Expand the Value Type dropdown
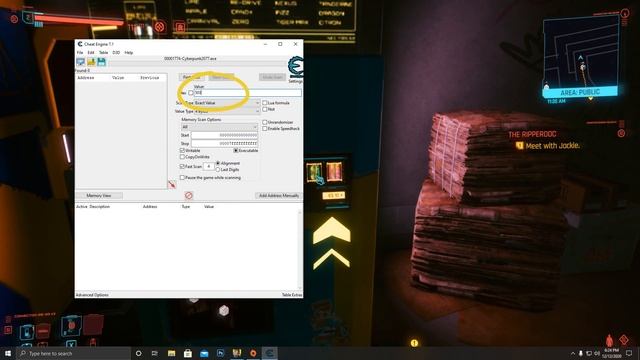The width and height of the screenshot is (640, 360). pyautogui.click(x=227, y=111)
